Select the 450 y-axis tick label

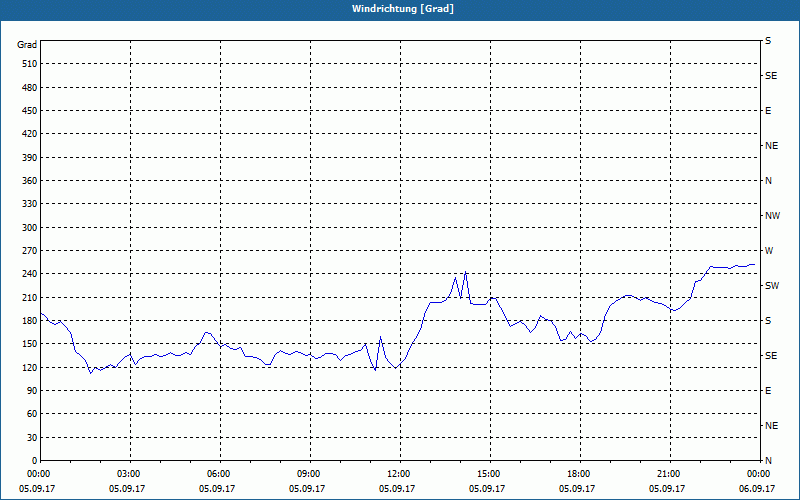(x=30, y=111)
